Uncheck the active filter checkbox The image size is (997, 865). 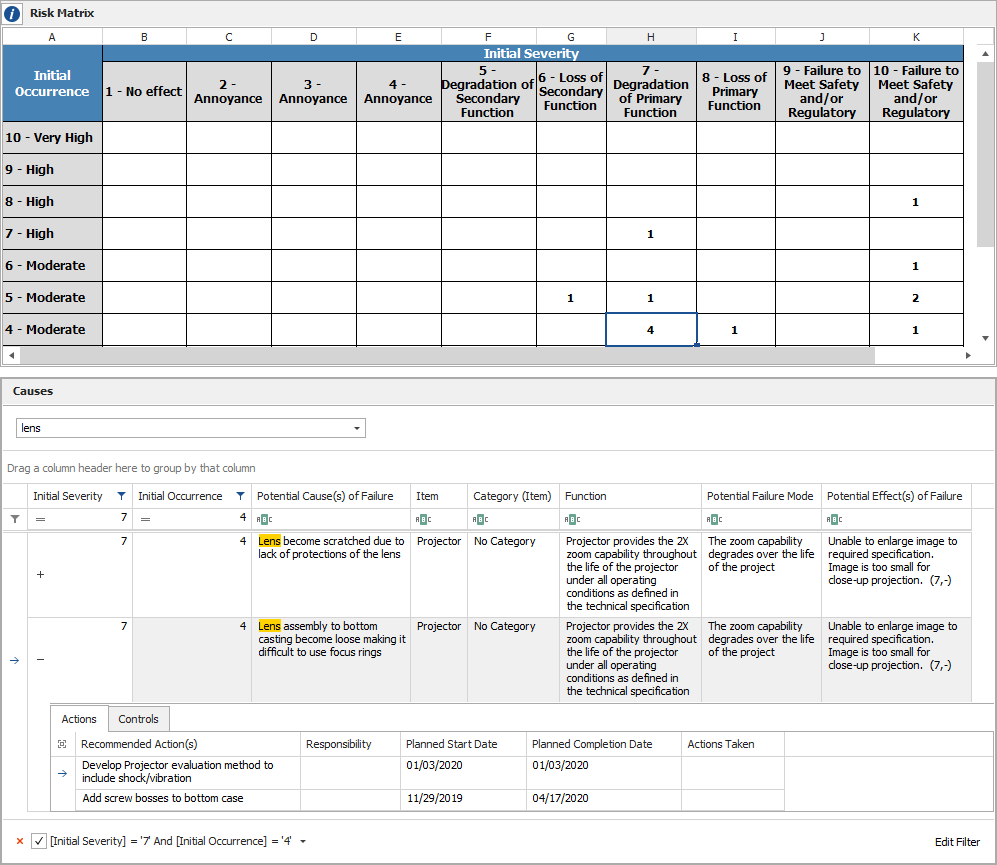pos(38,842)
